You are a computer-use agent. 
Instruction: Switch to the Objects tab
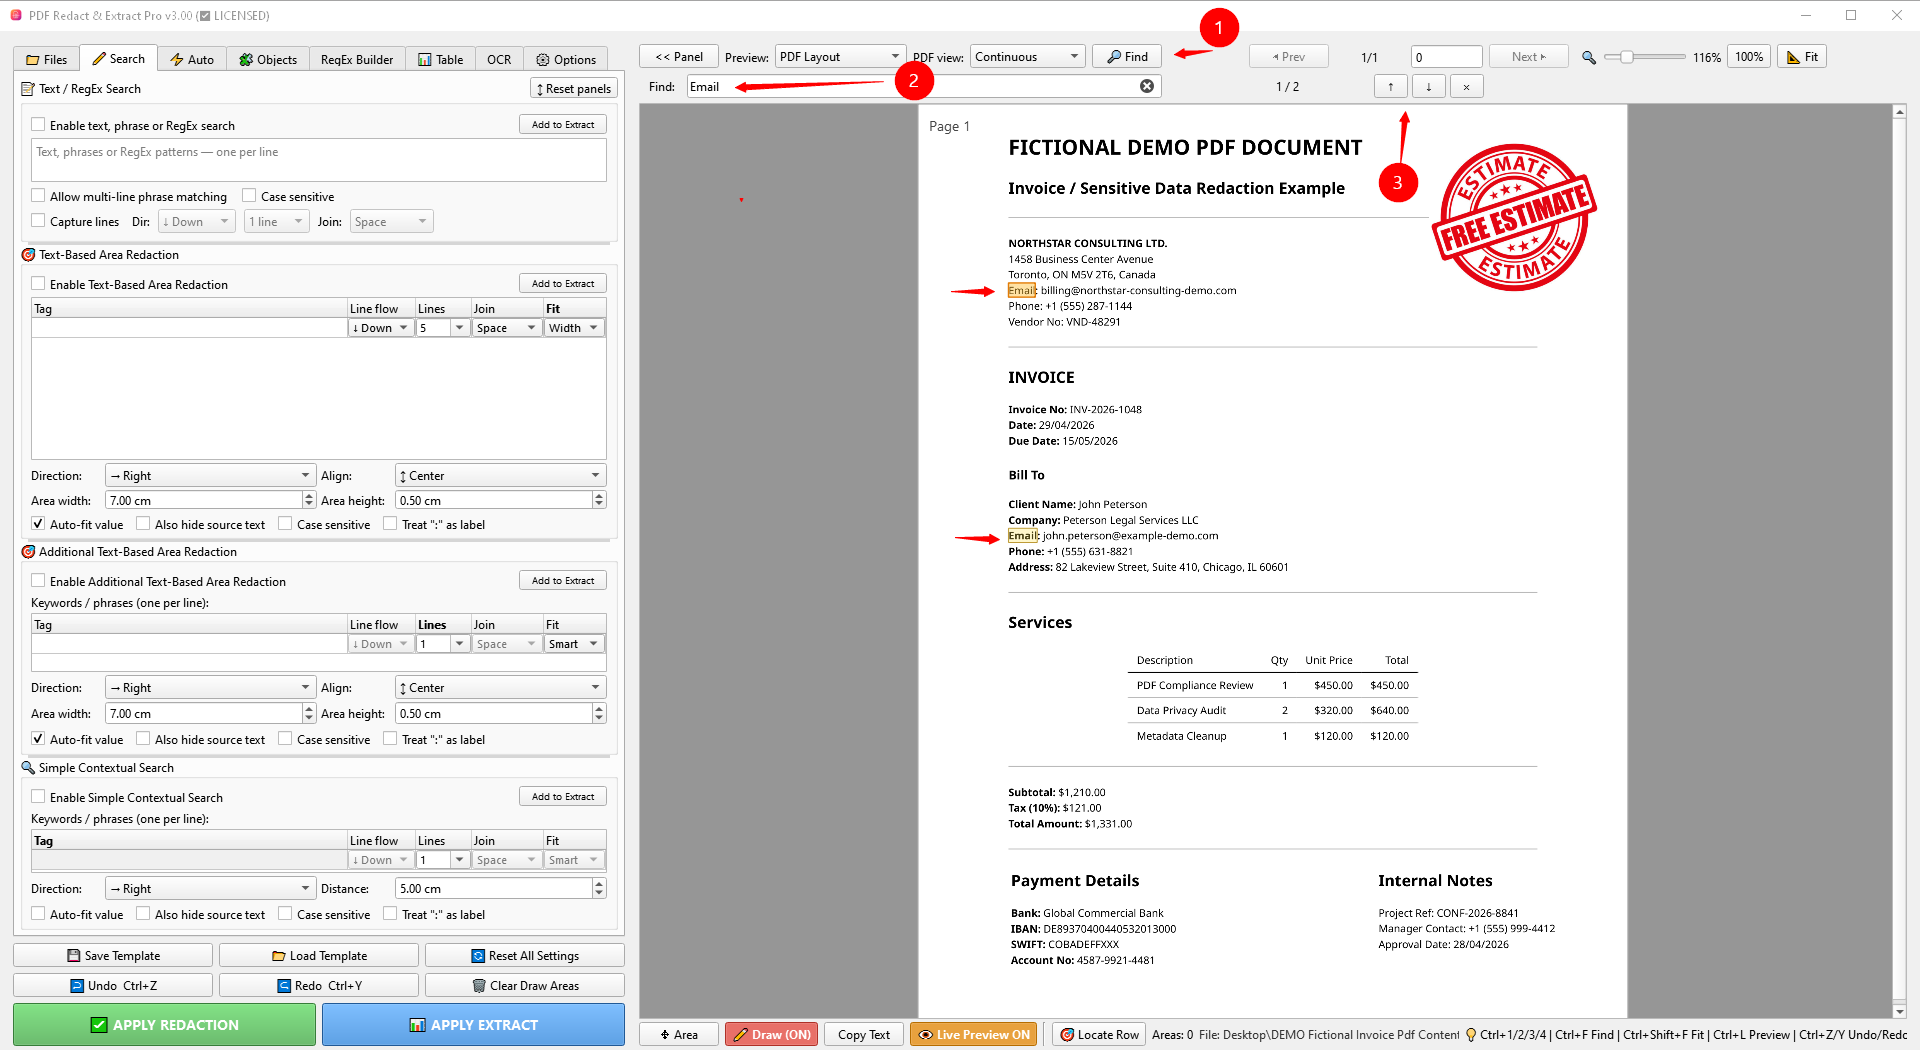268,59
